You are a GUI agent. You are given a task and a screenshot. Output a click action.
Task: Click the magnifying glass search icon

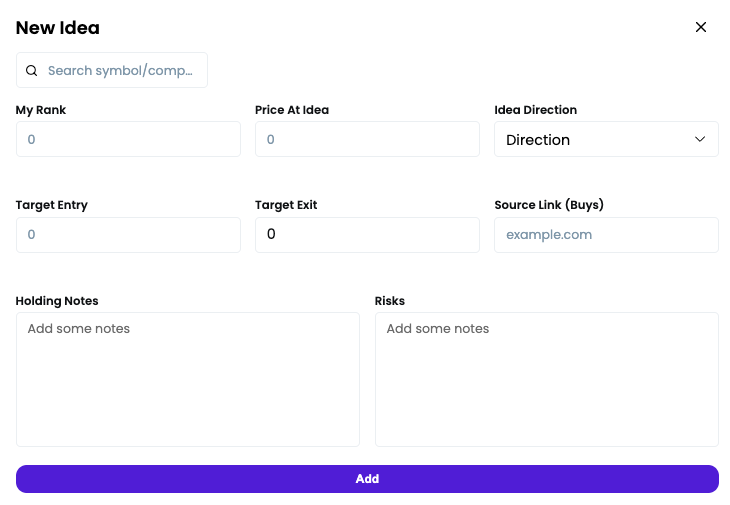(32, 71)
